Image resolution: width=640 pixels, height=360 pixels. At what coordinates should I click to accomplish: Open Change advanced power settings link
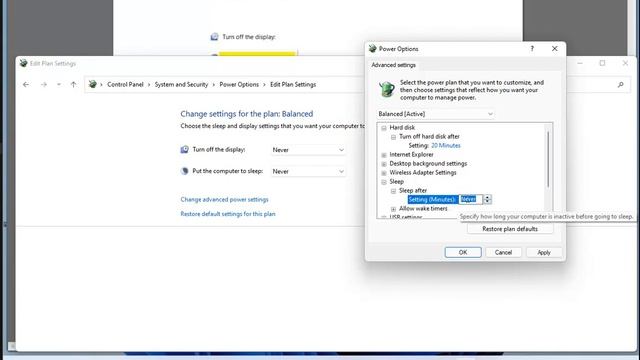tap(224, 200)
